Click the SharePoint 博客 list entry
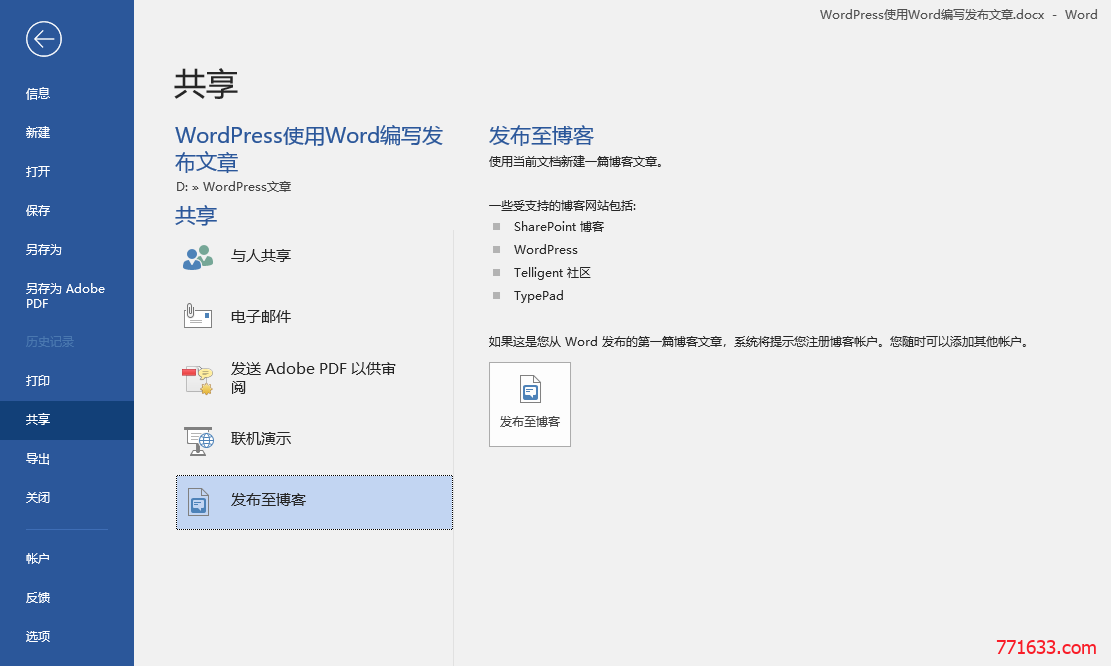 pos(559,227)
